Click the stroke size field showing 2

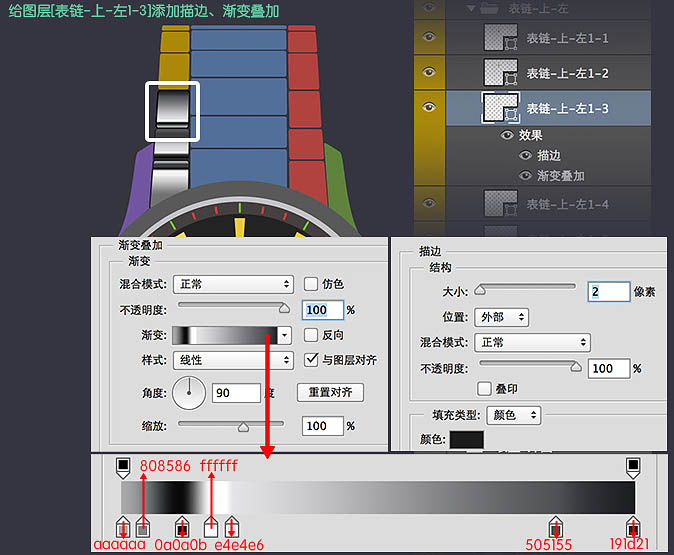(x=609, y=292)
